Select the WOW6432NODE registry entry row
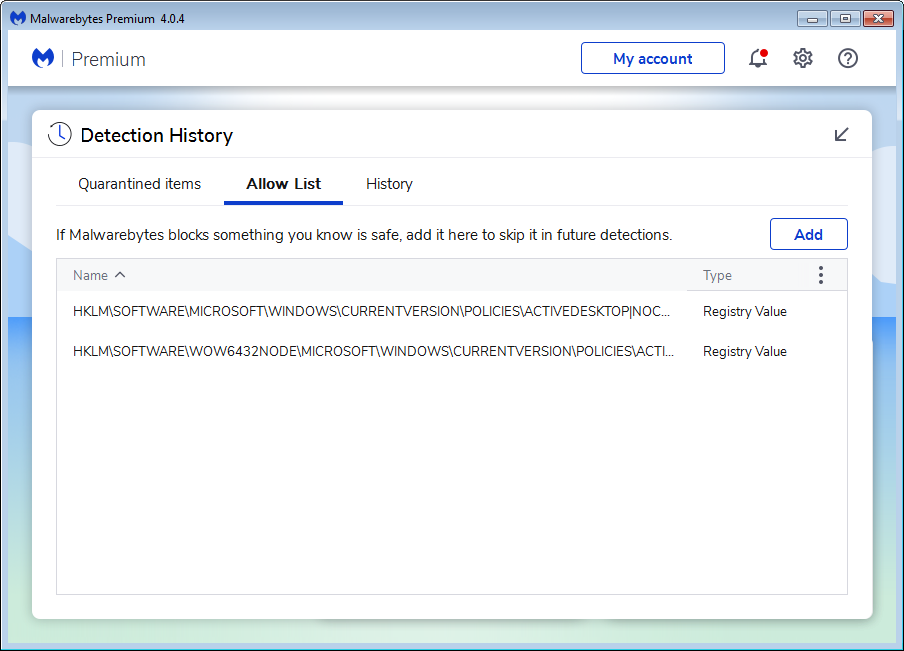The width and height of the screenshot is (904, 651). click(x=372, y=351)
